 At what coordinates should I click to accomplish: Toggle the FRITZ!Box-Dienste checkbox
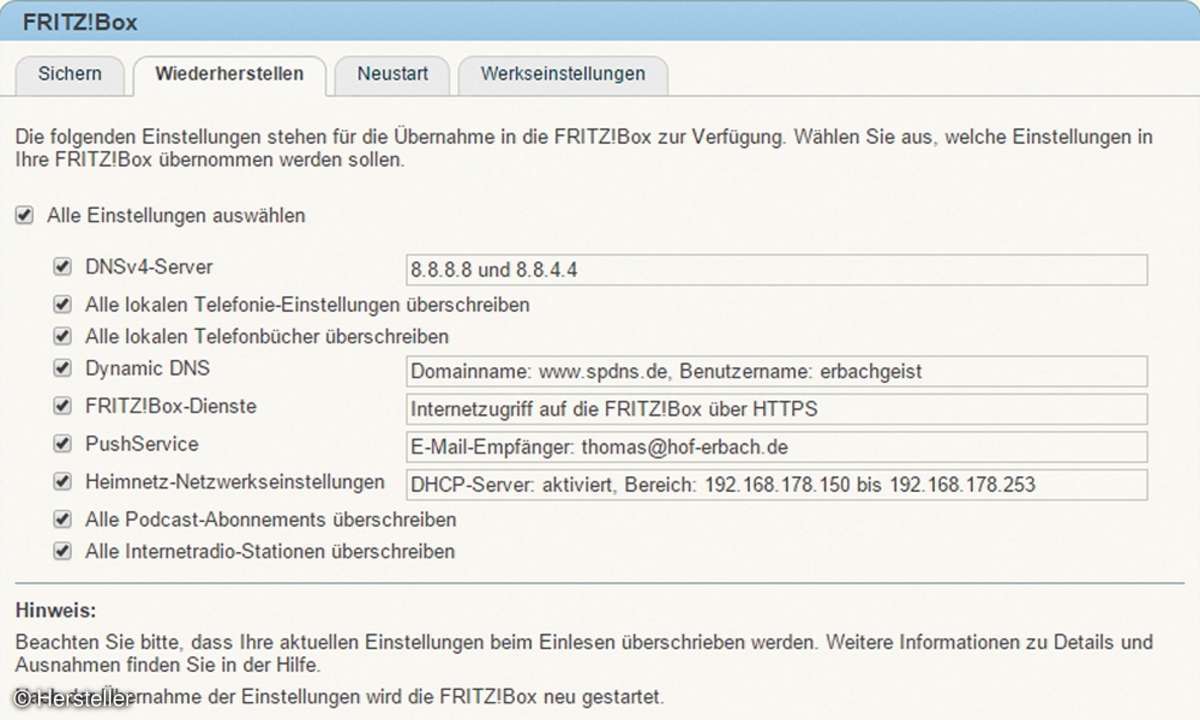63,406
